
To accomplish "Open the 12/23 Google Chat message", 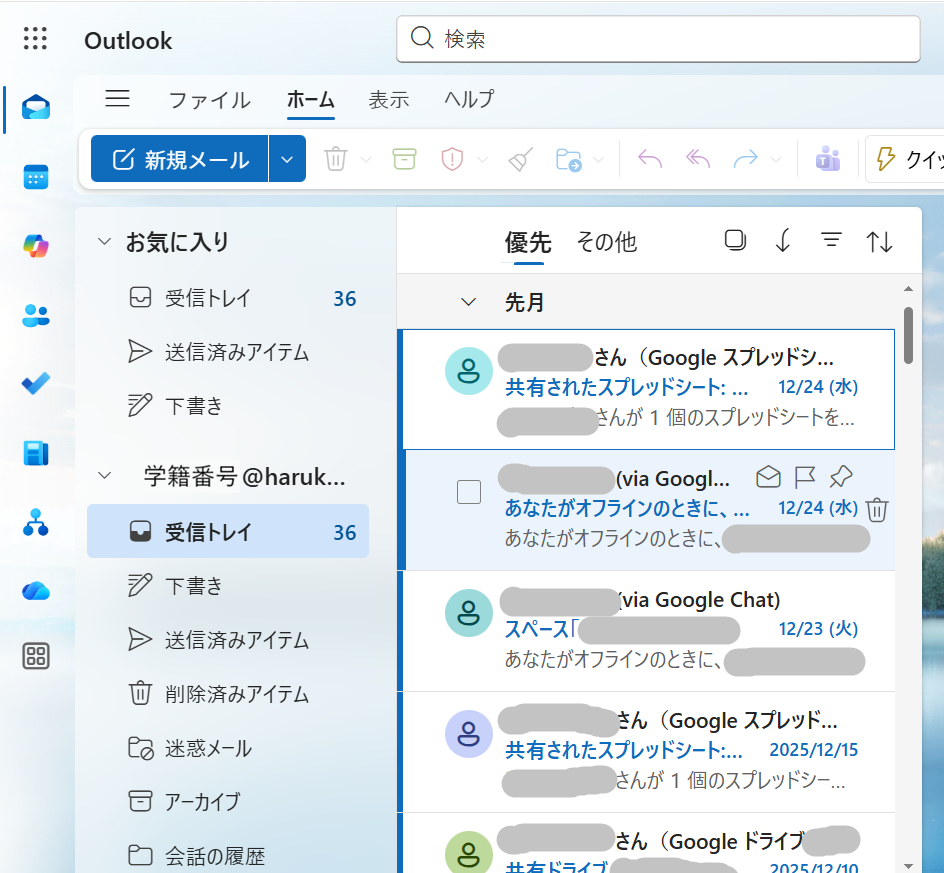I will coord(648,631).
